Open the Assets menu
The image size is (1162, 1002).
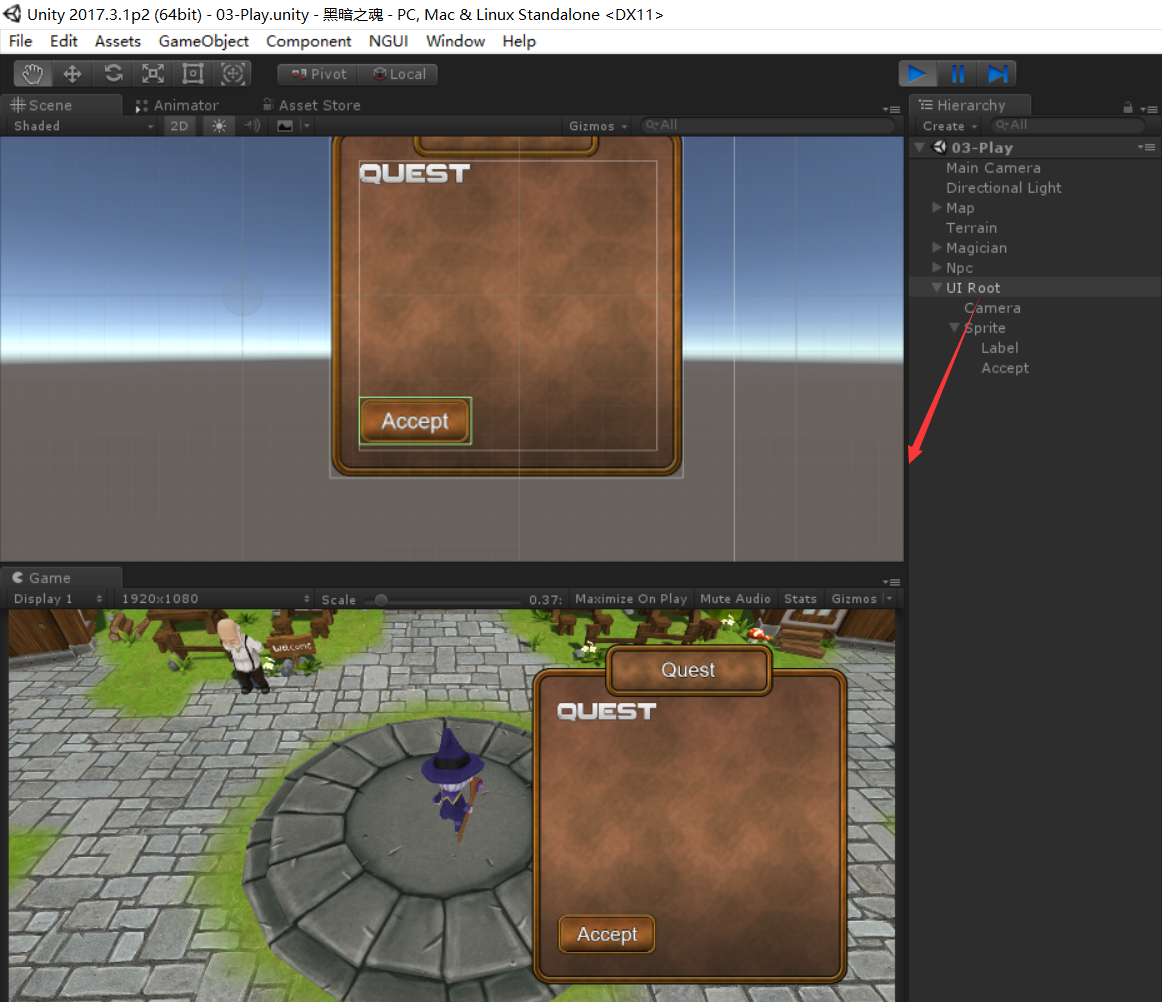pyautogui.click(x=118, y=42)
